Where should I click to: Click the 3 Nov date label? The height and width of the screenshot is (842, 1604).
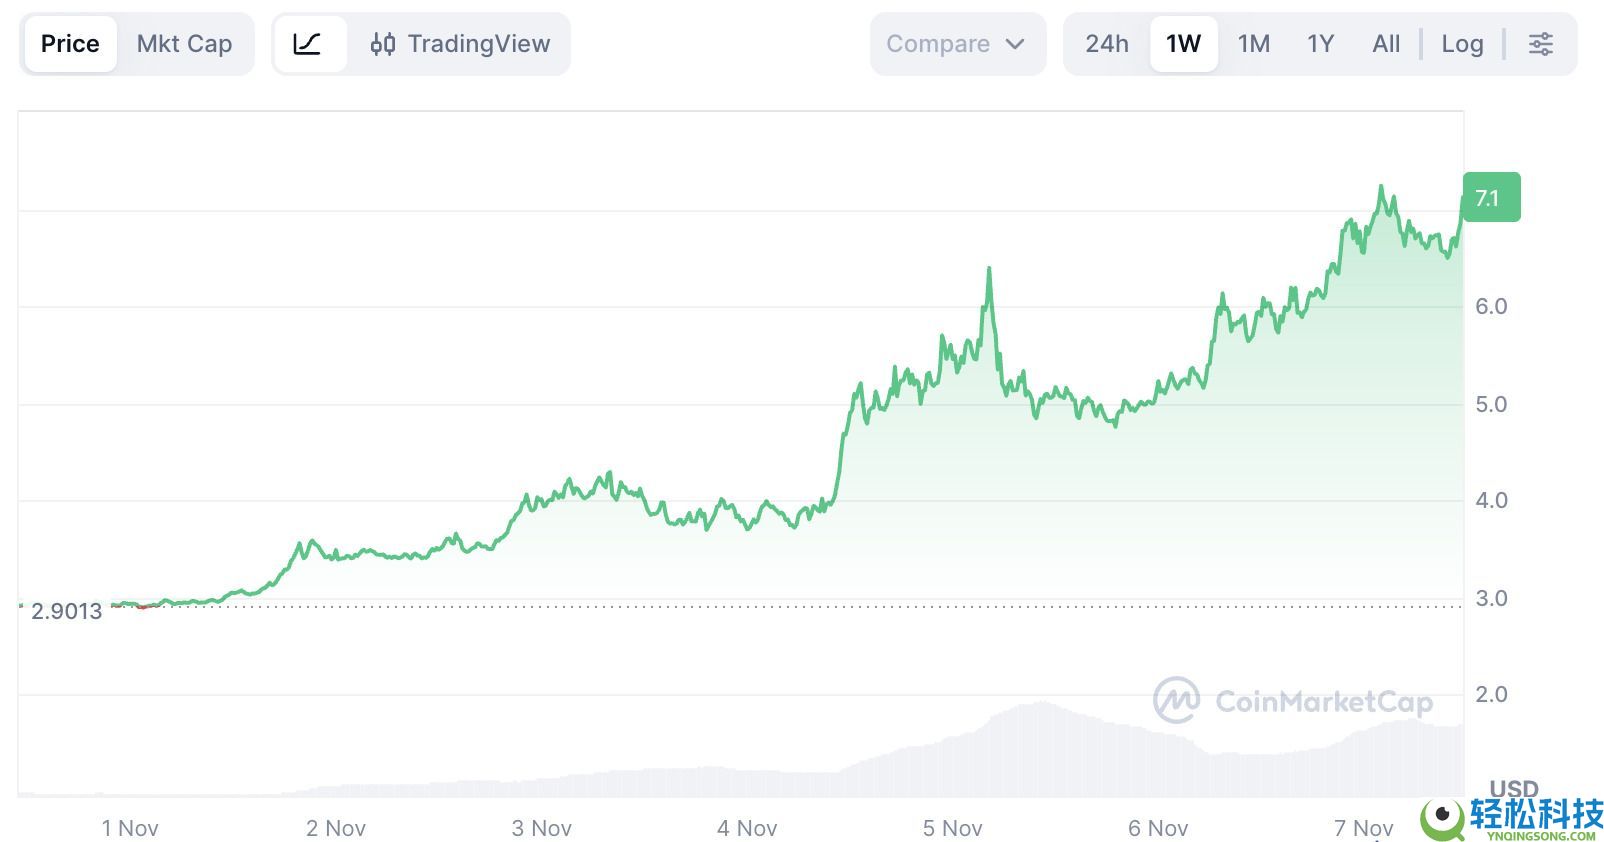pyautogui.click(x=541, y=828)
